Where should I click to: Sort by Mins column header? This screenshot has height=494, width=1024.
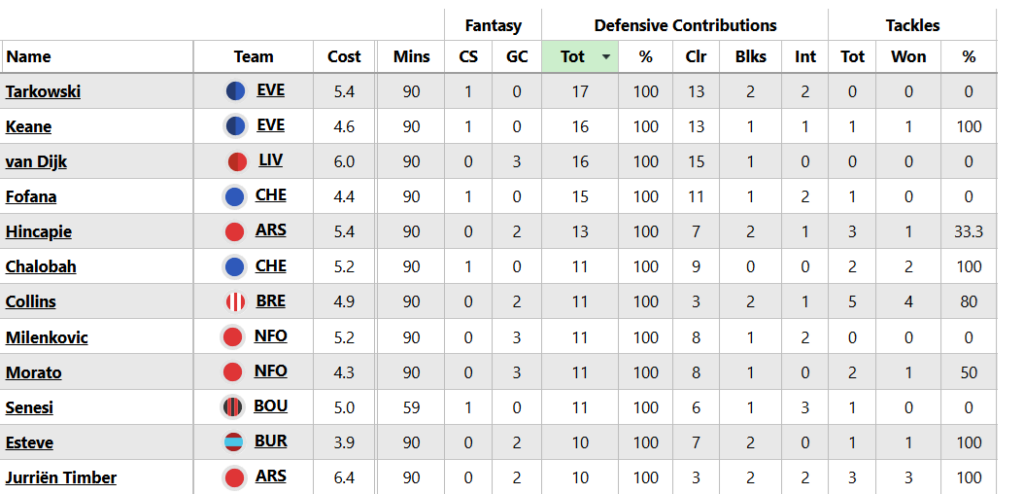tap(411, 57)
